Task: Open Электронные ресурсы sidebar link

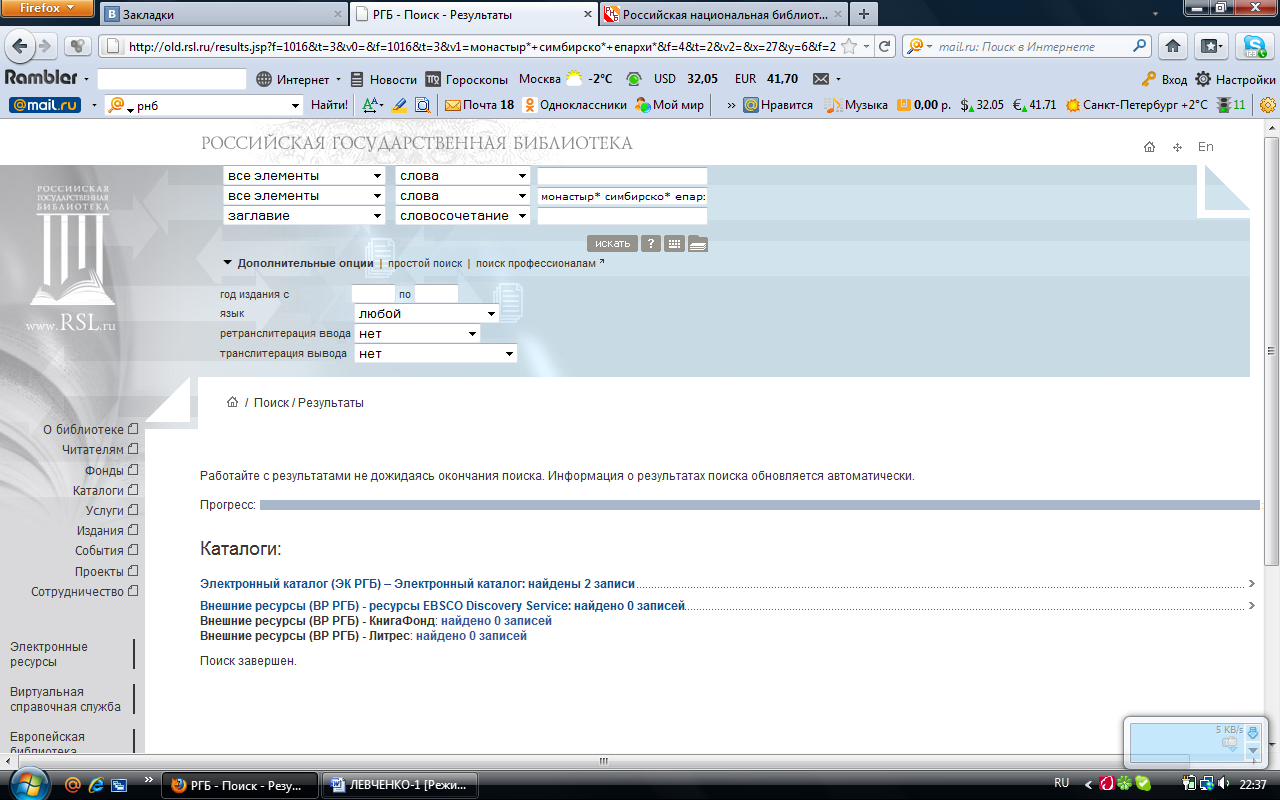Action: (49, 654)
